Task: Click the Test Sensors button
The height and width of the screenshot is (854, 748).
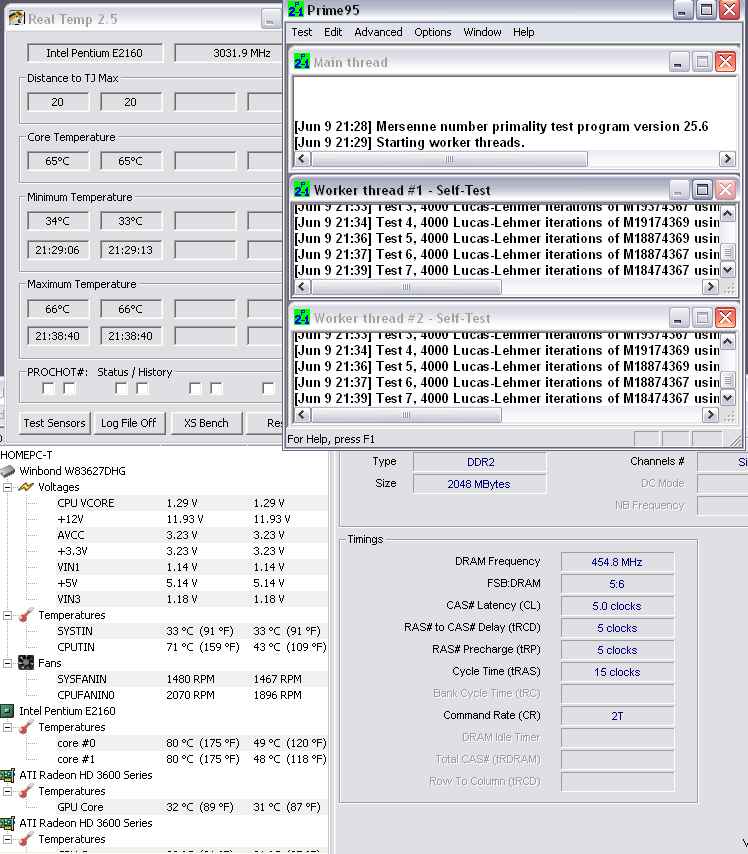Action: 54,423
